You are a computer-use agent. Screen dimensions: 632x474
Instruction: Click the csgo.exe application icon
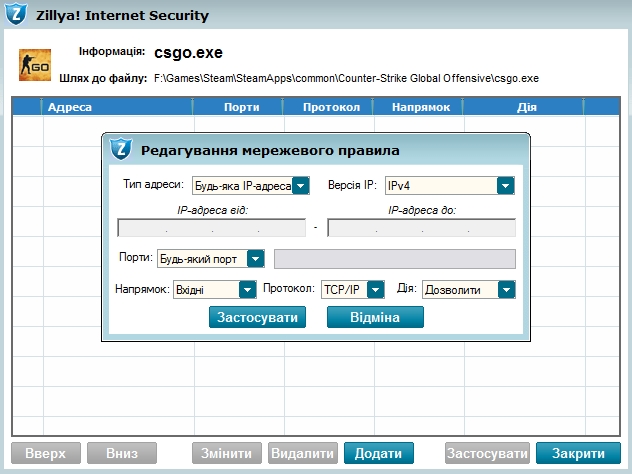tap(35, 64)
